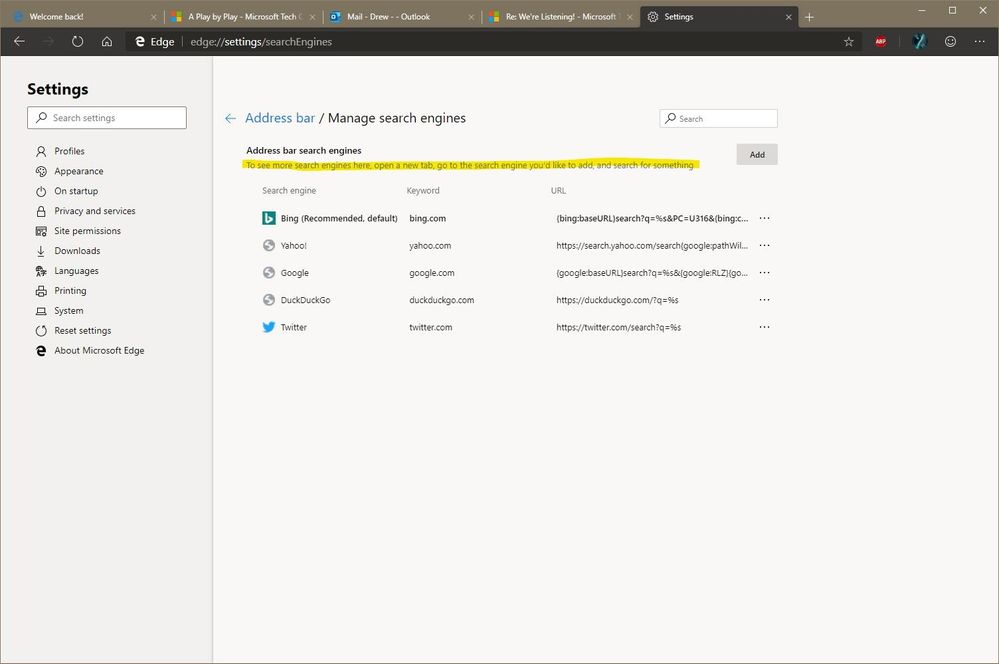This screenshot has height=664, width=999.
Task: Click the Bing (Recommended, default) name
Action: (x=339, y=218)
